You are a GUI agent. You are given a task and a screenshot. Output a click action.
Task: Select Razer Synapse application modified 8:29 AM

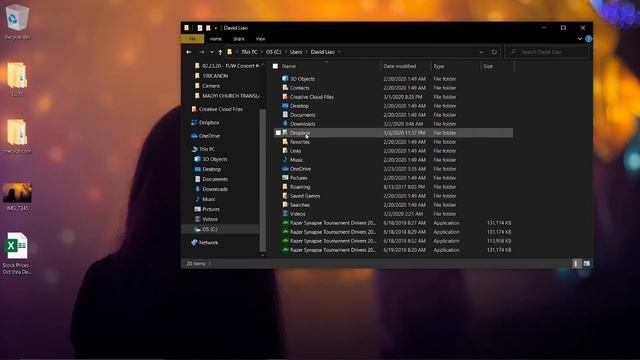click(x=393, y=232)
